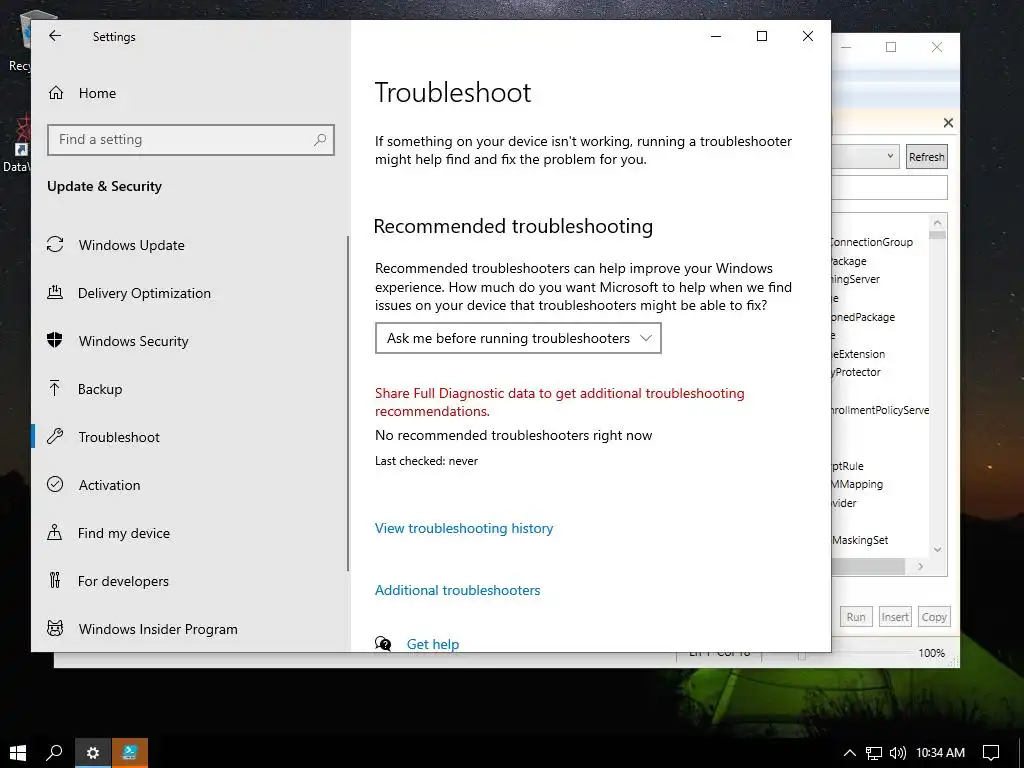Click the PowerShell ISE taskbar icon
Image resolution: width=1024 pixels, height=768 pixels.
130,752
